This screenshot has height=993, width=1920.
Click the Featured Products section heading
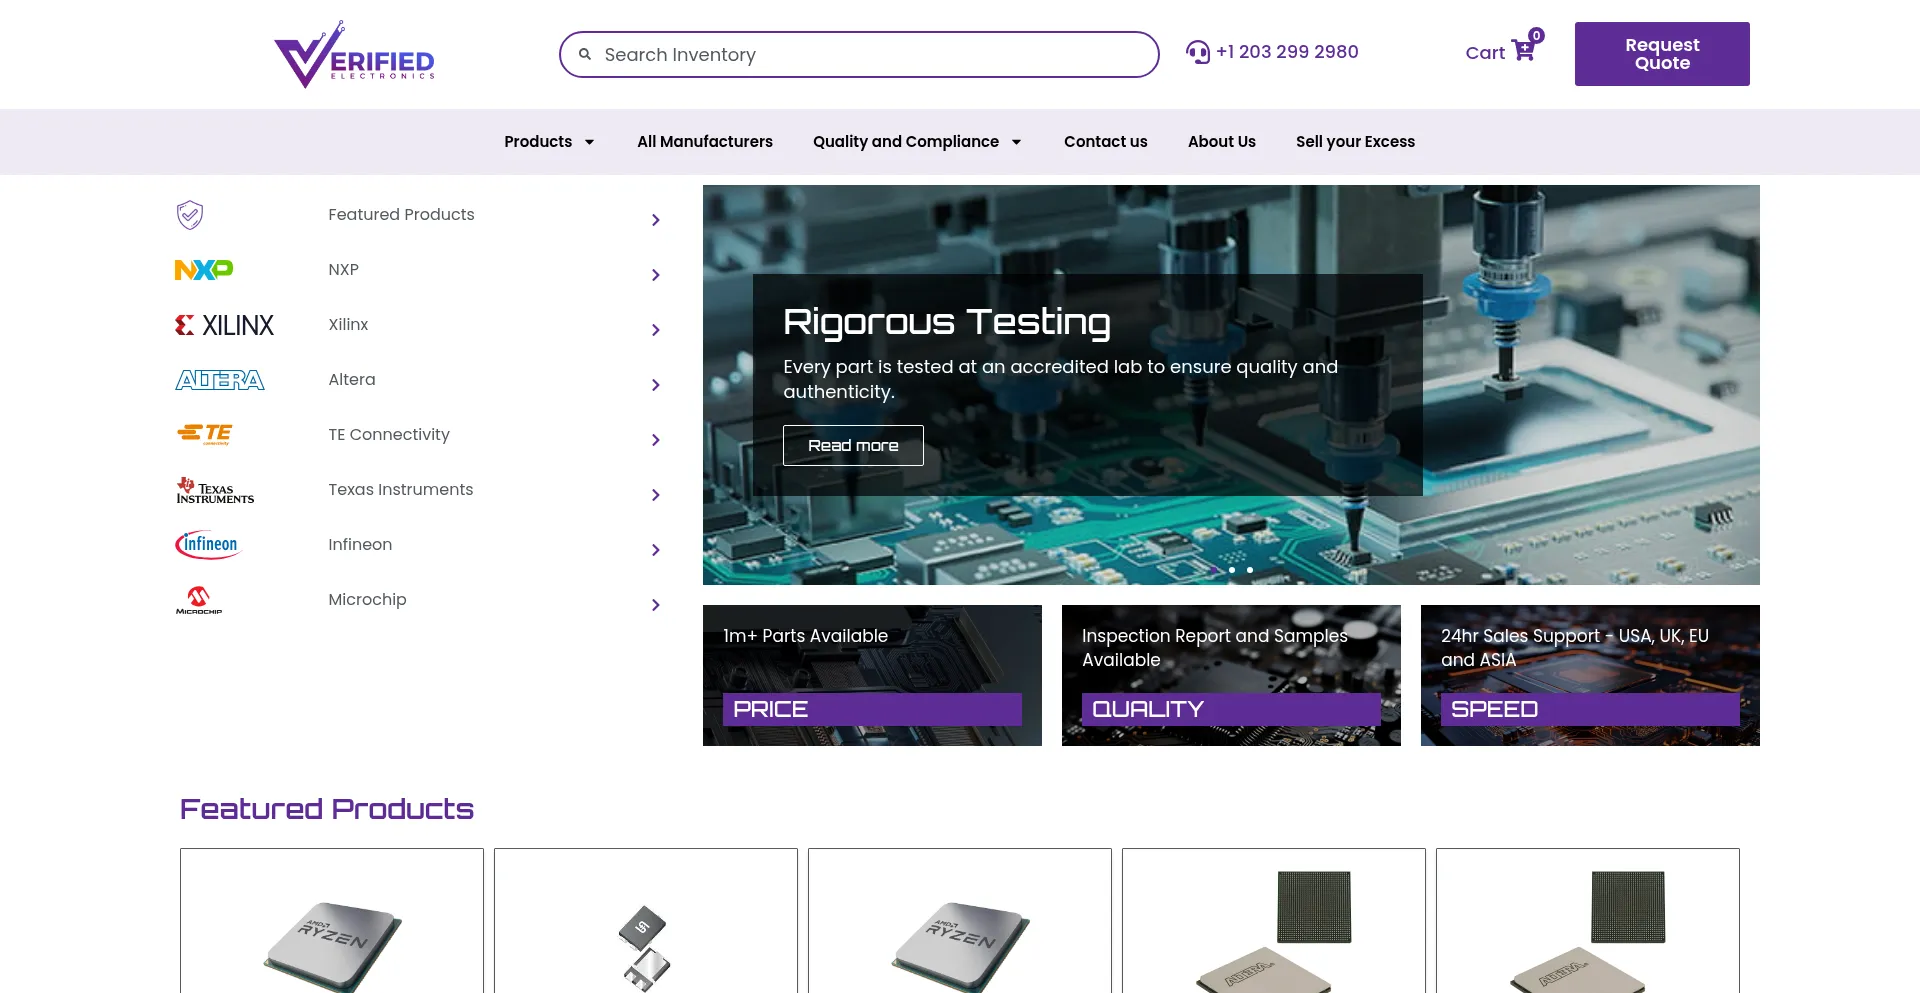327,809
